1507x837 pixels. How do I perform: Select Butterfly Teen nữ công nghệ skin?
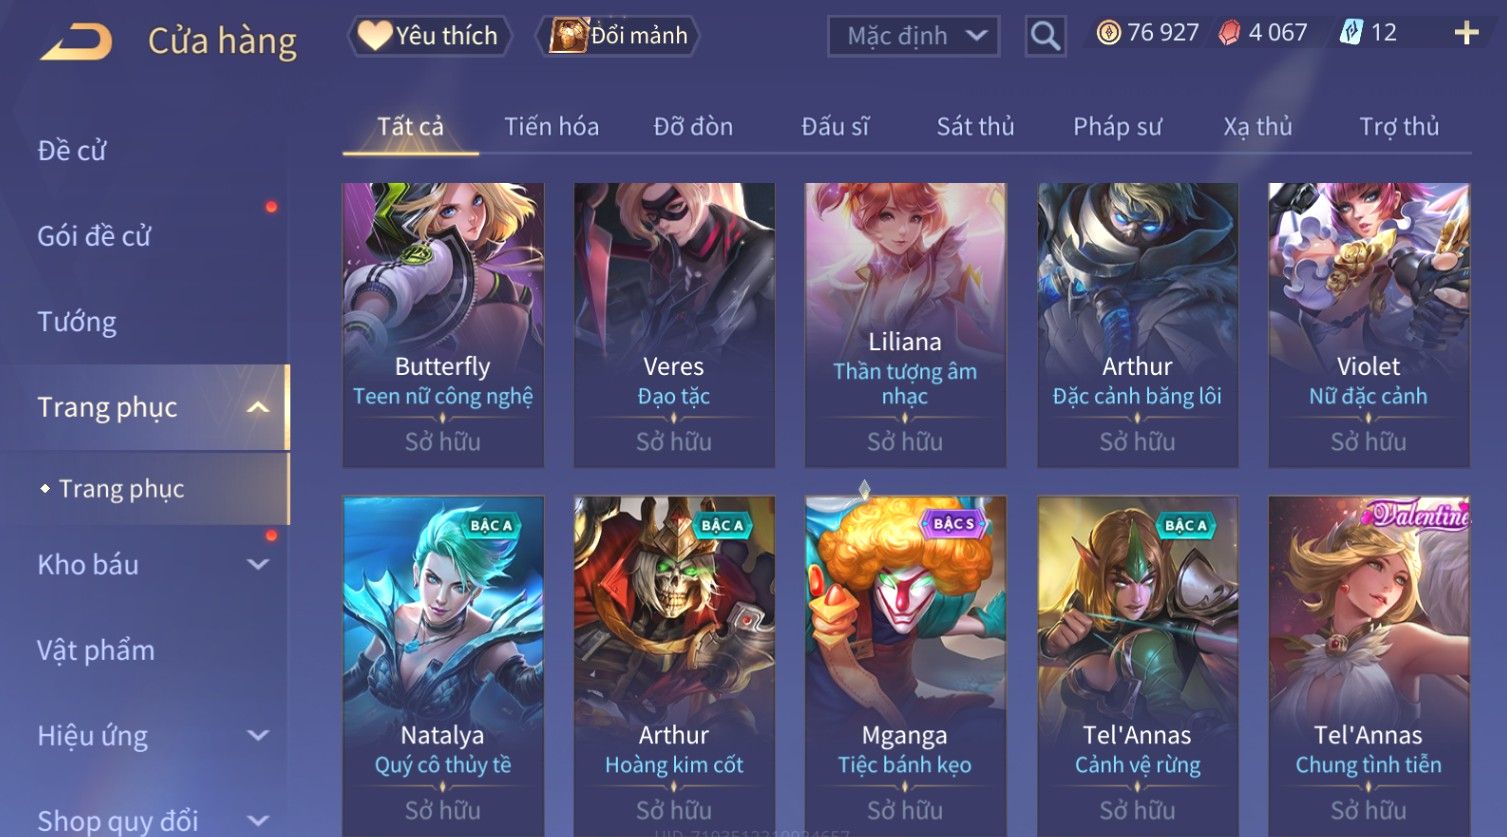pos(443,325)
